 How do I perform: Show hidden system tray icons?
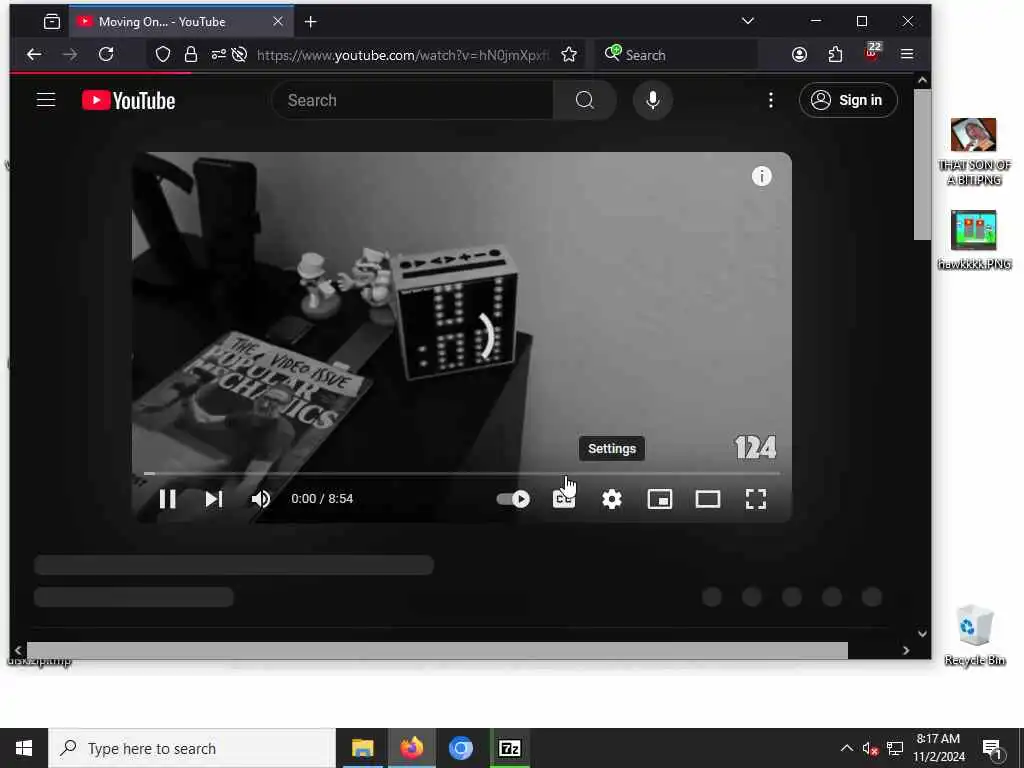click(x=846, y=748)
